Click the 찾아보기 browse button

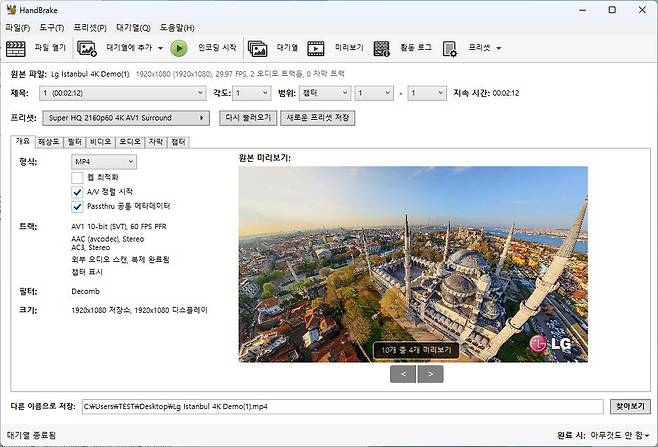(x=630, y=406)
